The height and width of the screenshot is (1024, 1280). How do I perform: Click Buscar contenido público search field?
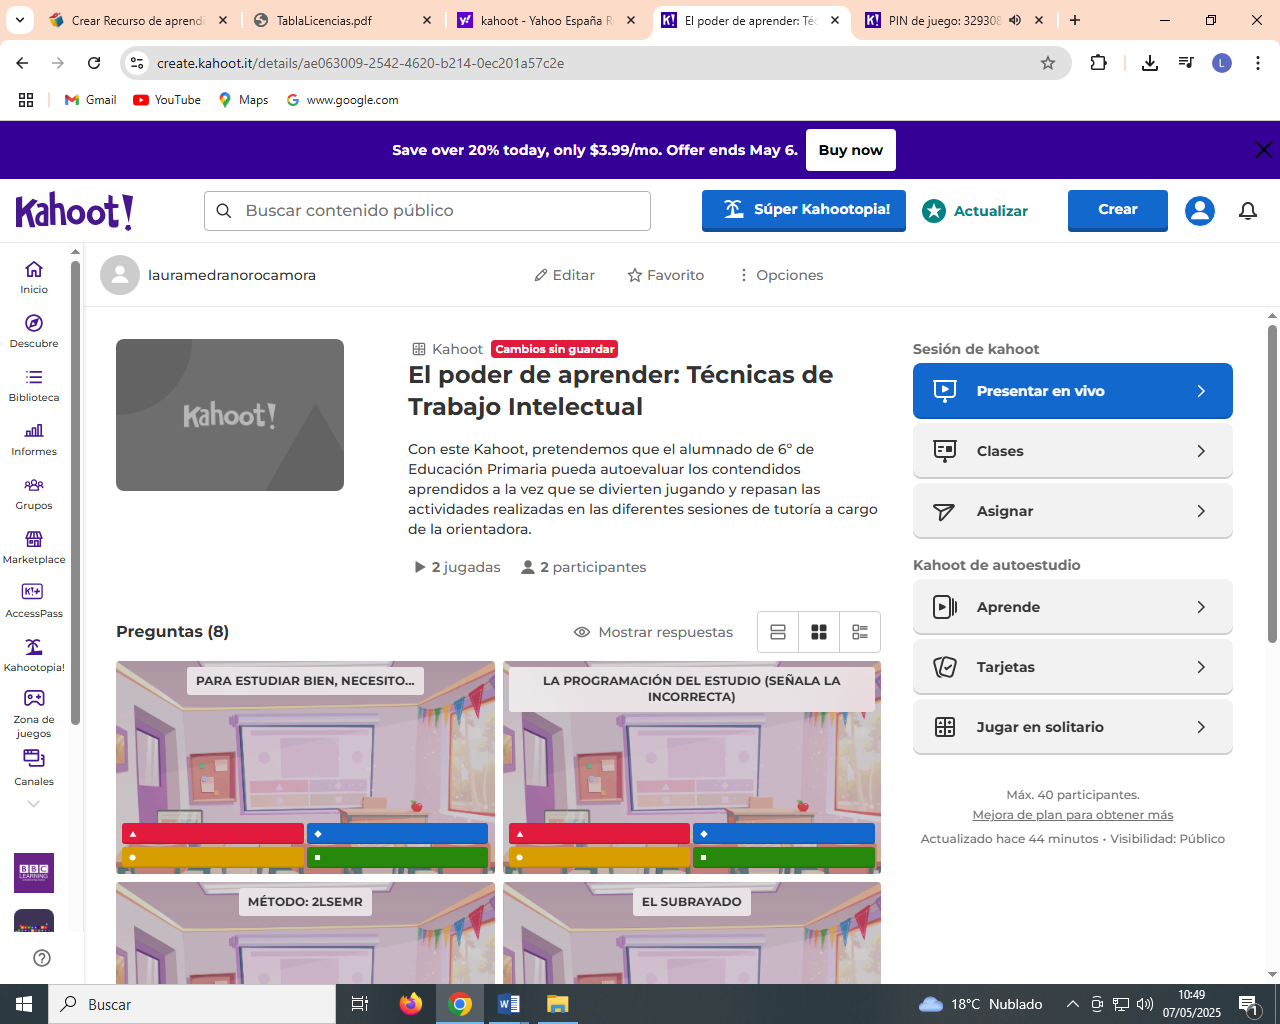(427, 211)
